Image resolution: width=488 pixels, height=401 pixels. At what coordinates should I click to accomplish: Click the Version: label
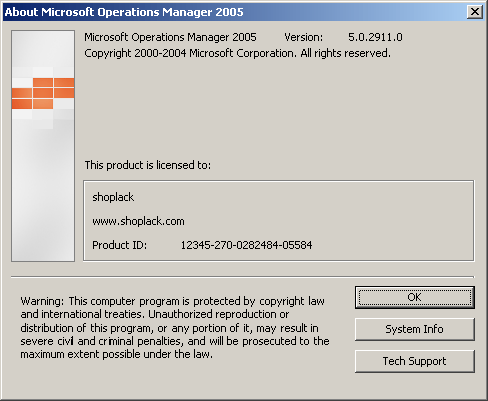[x=303, y=37]
